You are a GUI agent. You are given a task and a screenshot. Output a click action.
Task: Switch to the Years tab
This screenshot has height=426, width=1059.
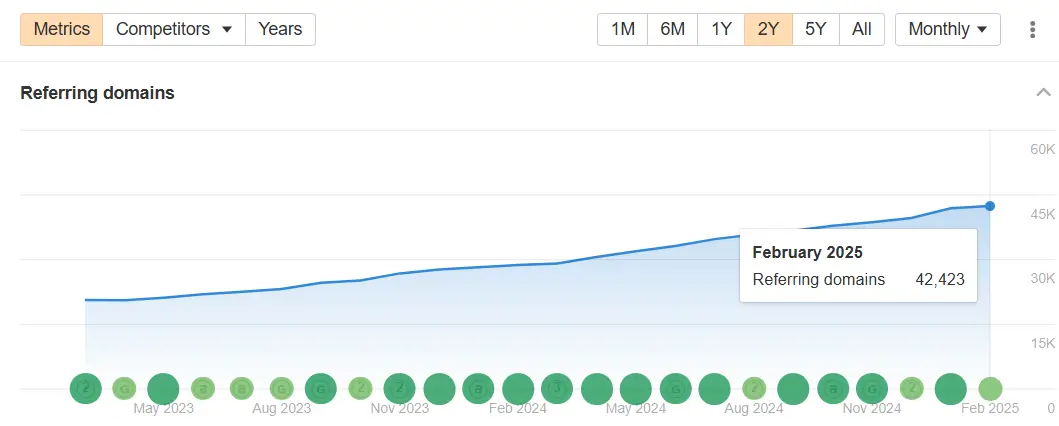[280, 30]
